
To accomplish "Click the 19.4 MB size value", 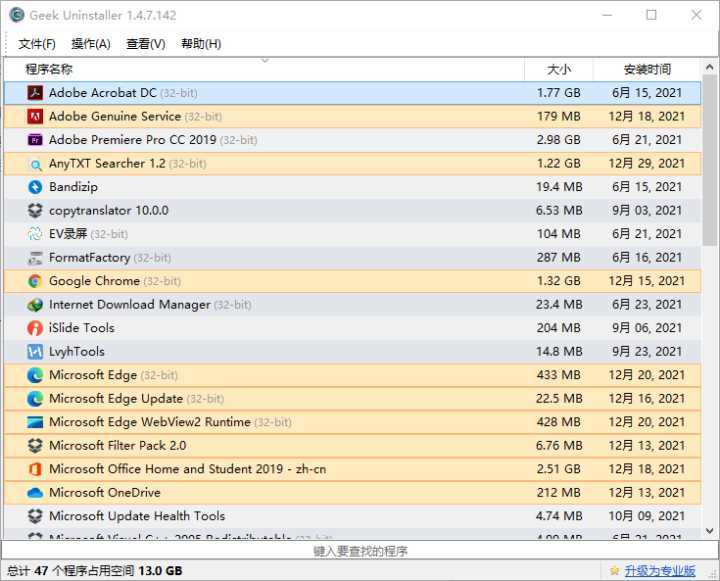I will [559, 187].
